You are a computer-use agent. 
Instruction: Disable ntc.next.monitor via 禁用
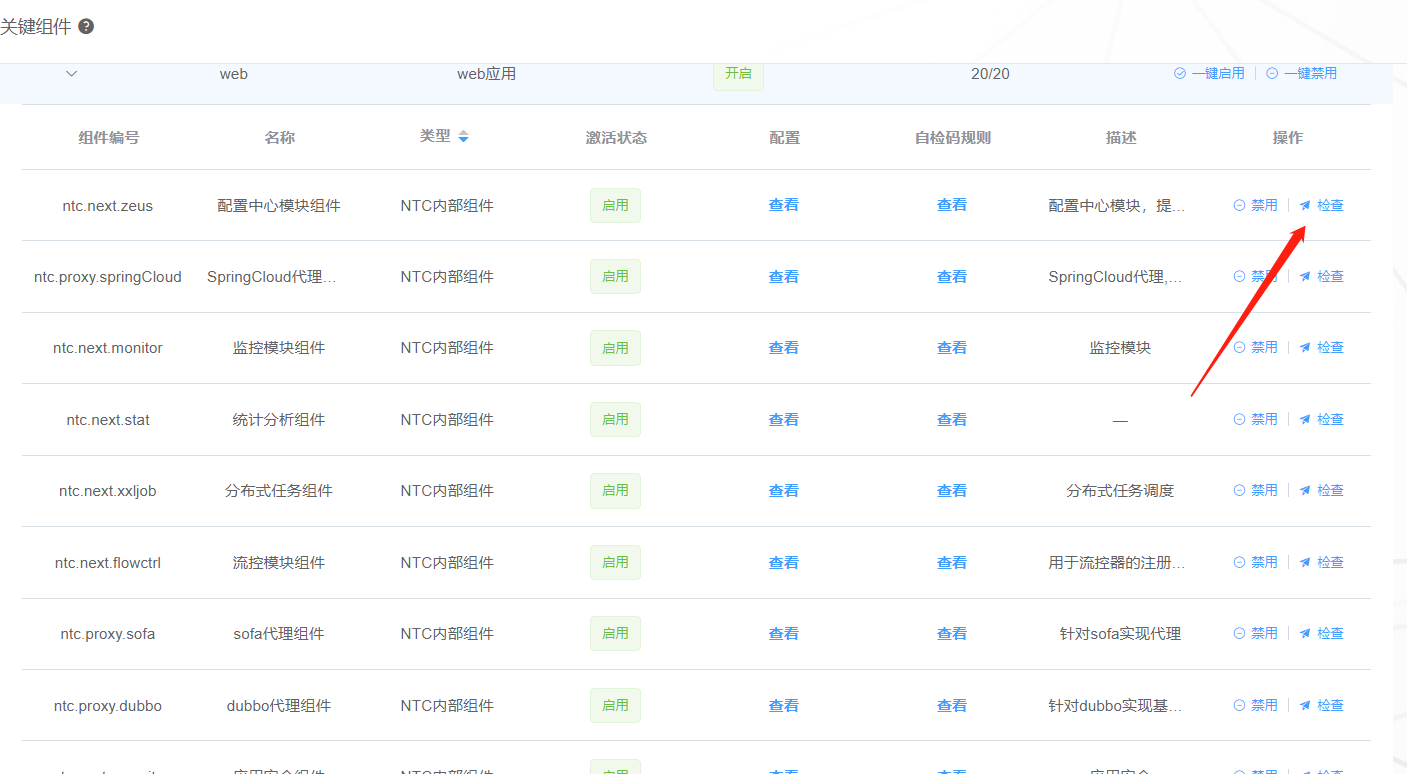pyautogui.click(x=1255, y=347)
